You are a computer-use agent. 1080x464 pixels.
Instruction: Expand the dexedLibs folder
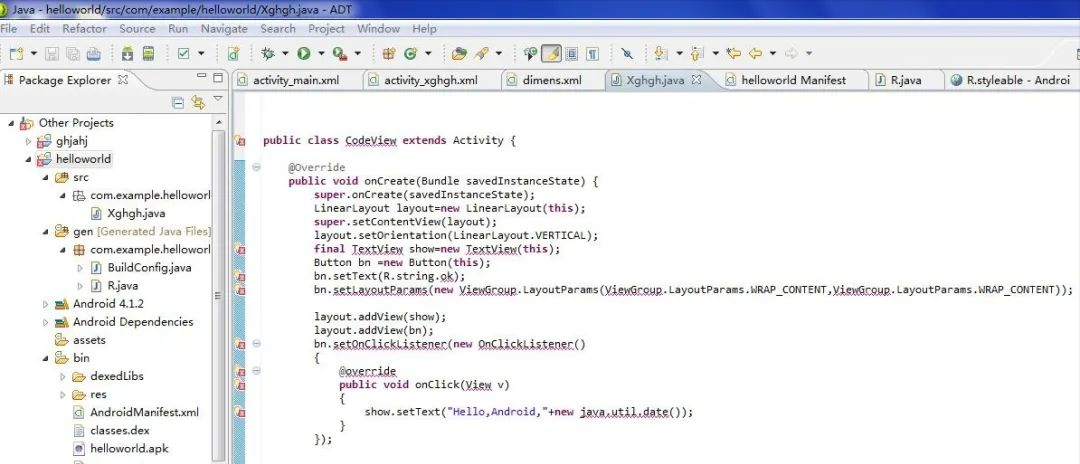pos(62,377)
